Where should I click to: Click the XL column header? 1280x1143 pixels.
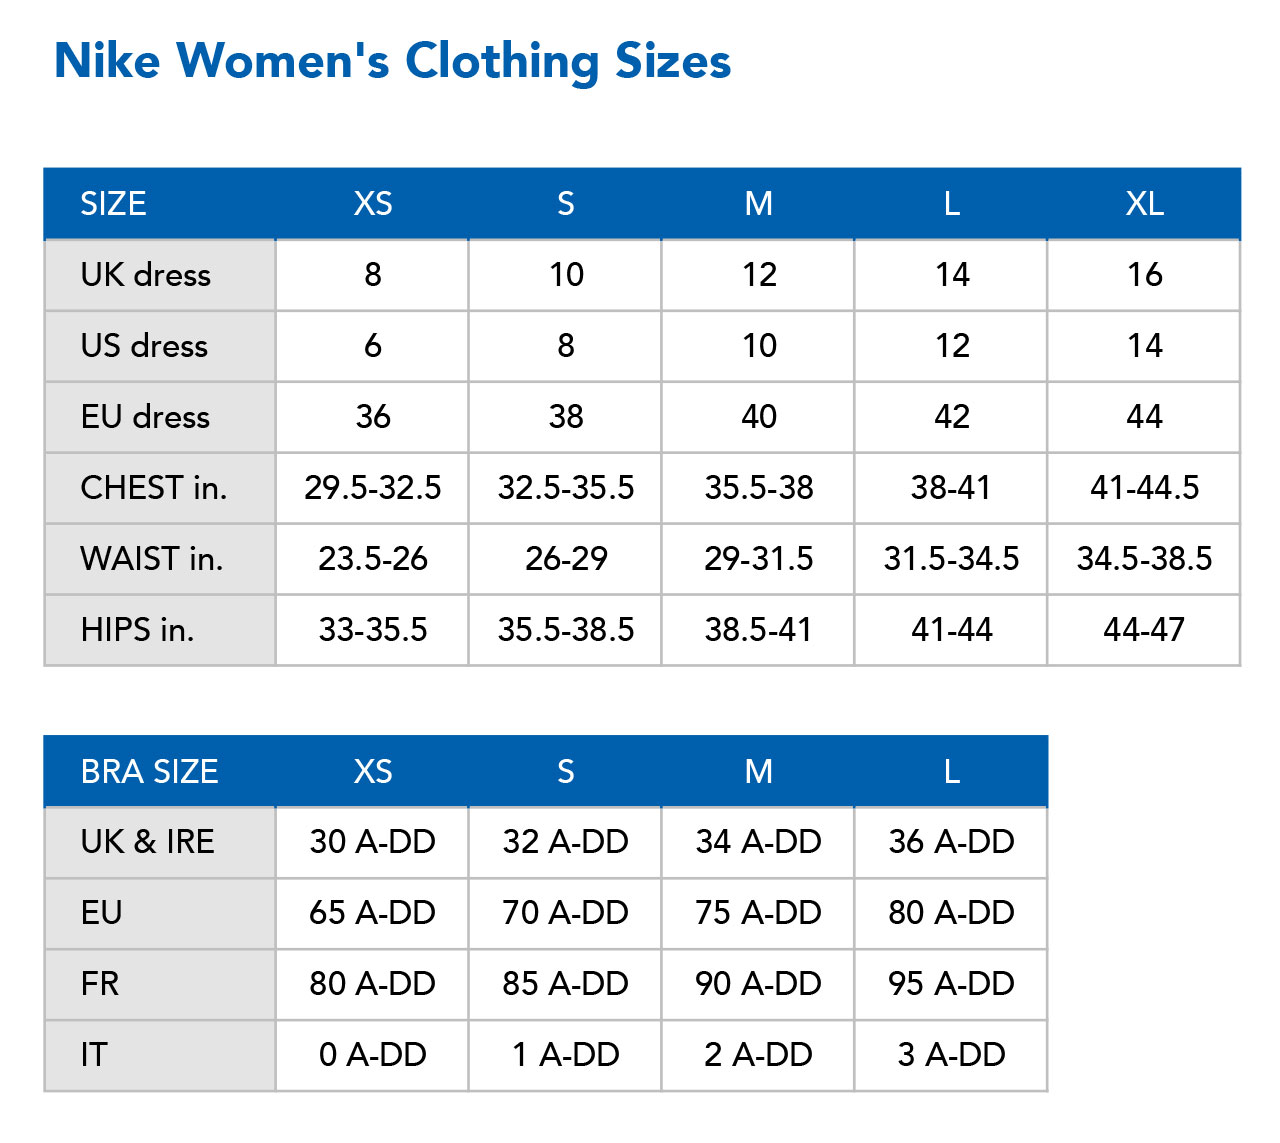[x=1144, y=204]
